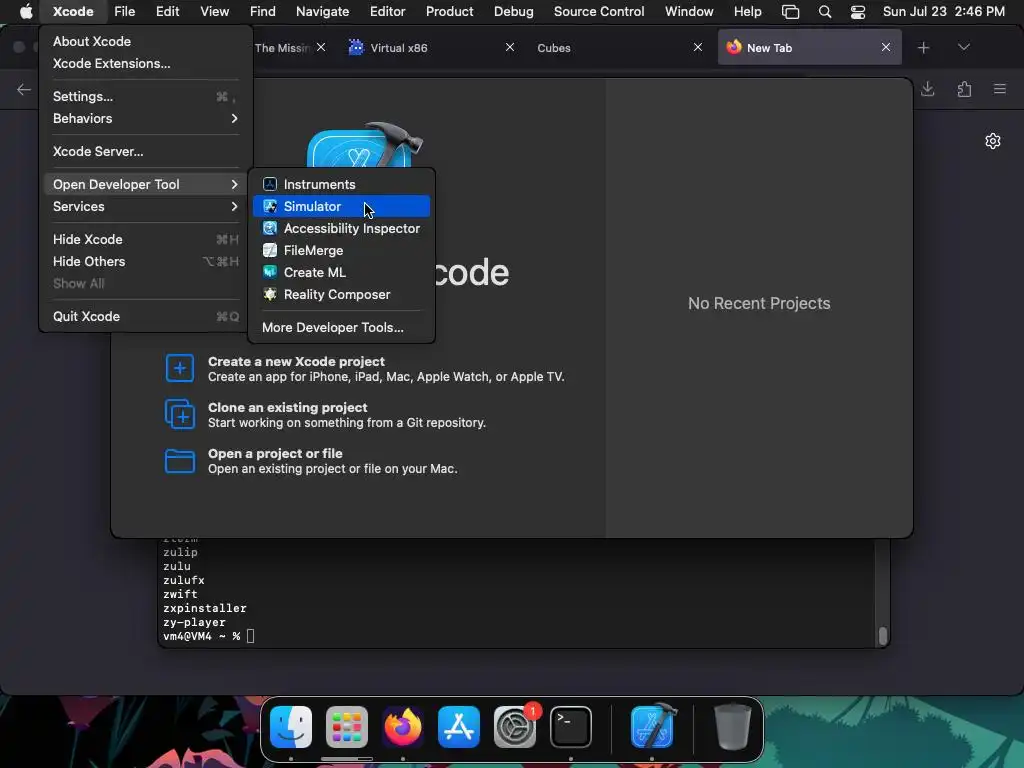The width and height of the screenshot is (1024, 768).
Task: Click Clone an existing project icon
Action: click(x=180, y=414)
